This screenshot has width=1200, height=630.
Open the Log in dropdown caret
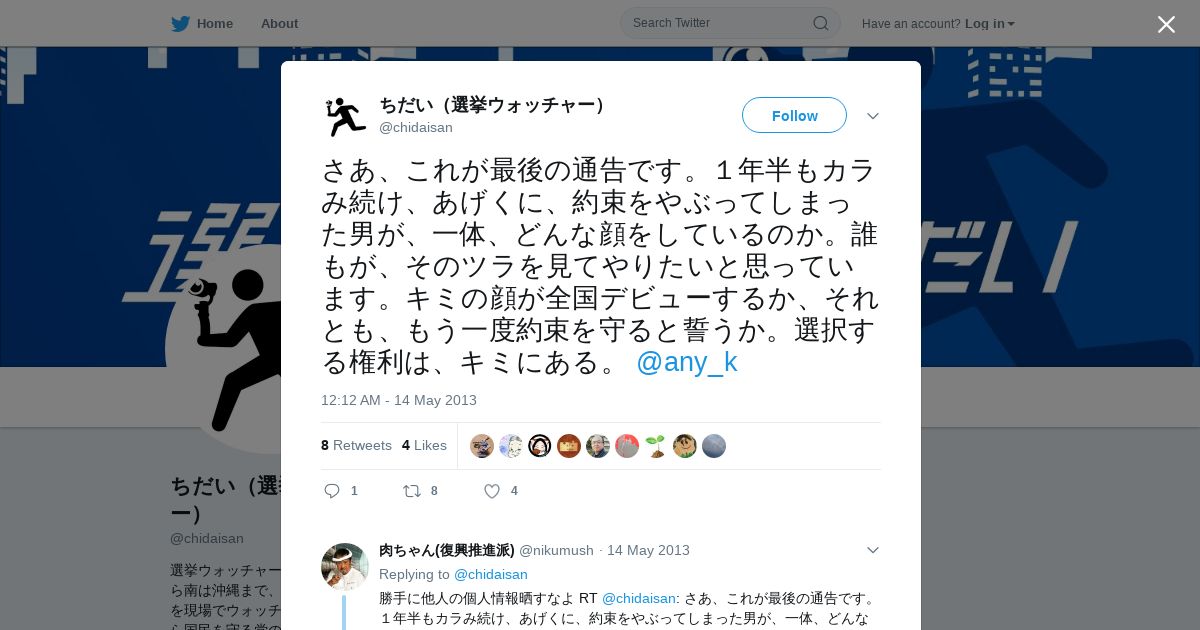click(1011, 24)
